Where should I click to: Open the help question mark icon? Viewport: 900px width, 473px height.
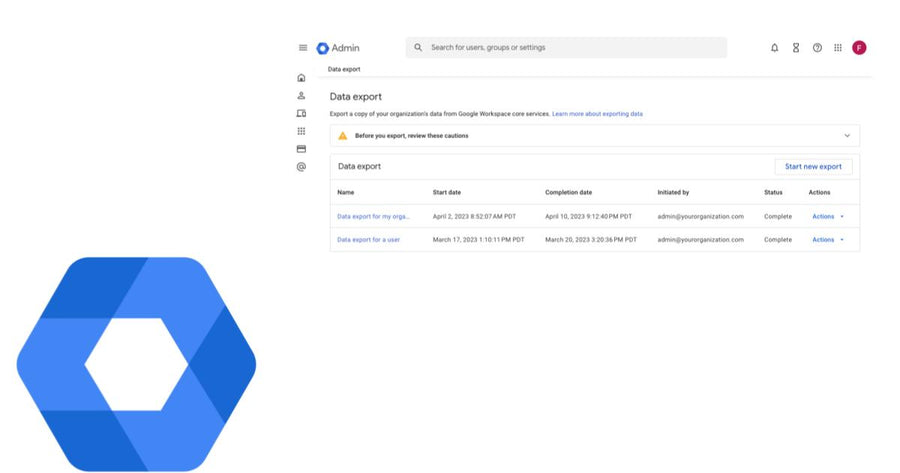tap(817, 48)
